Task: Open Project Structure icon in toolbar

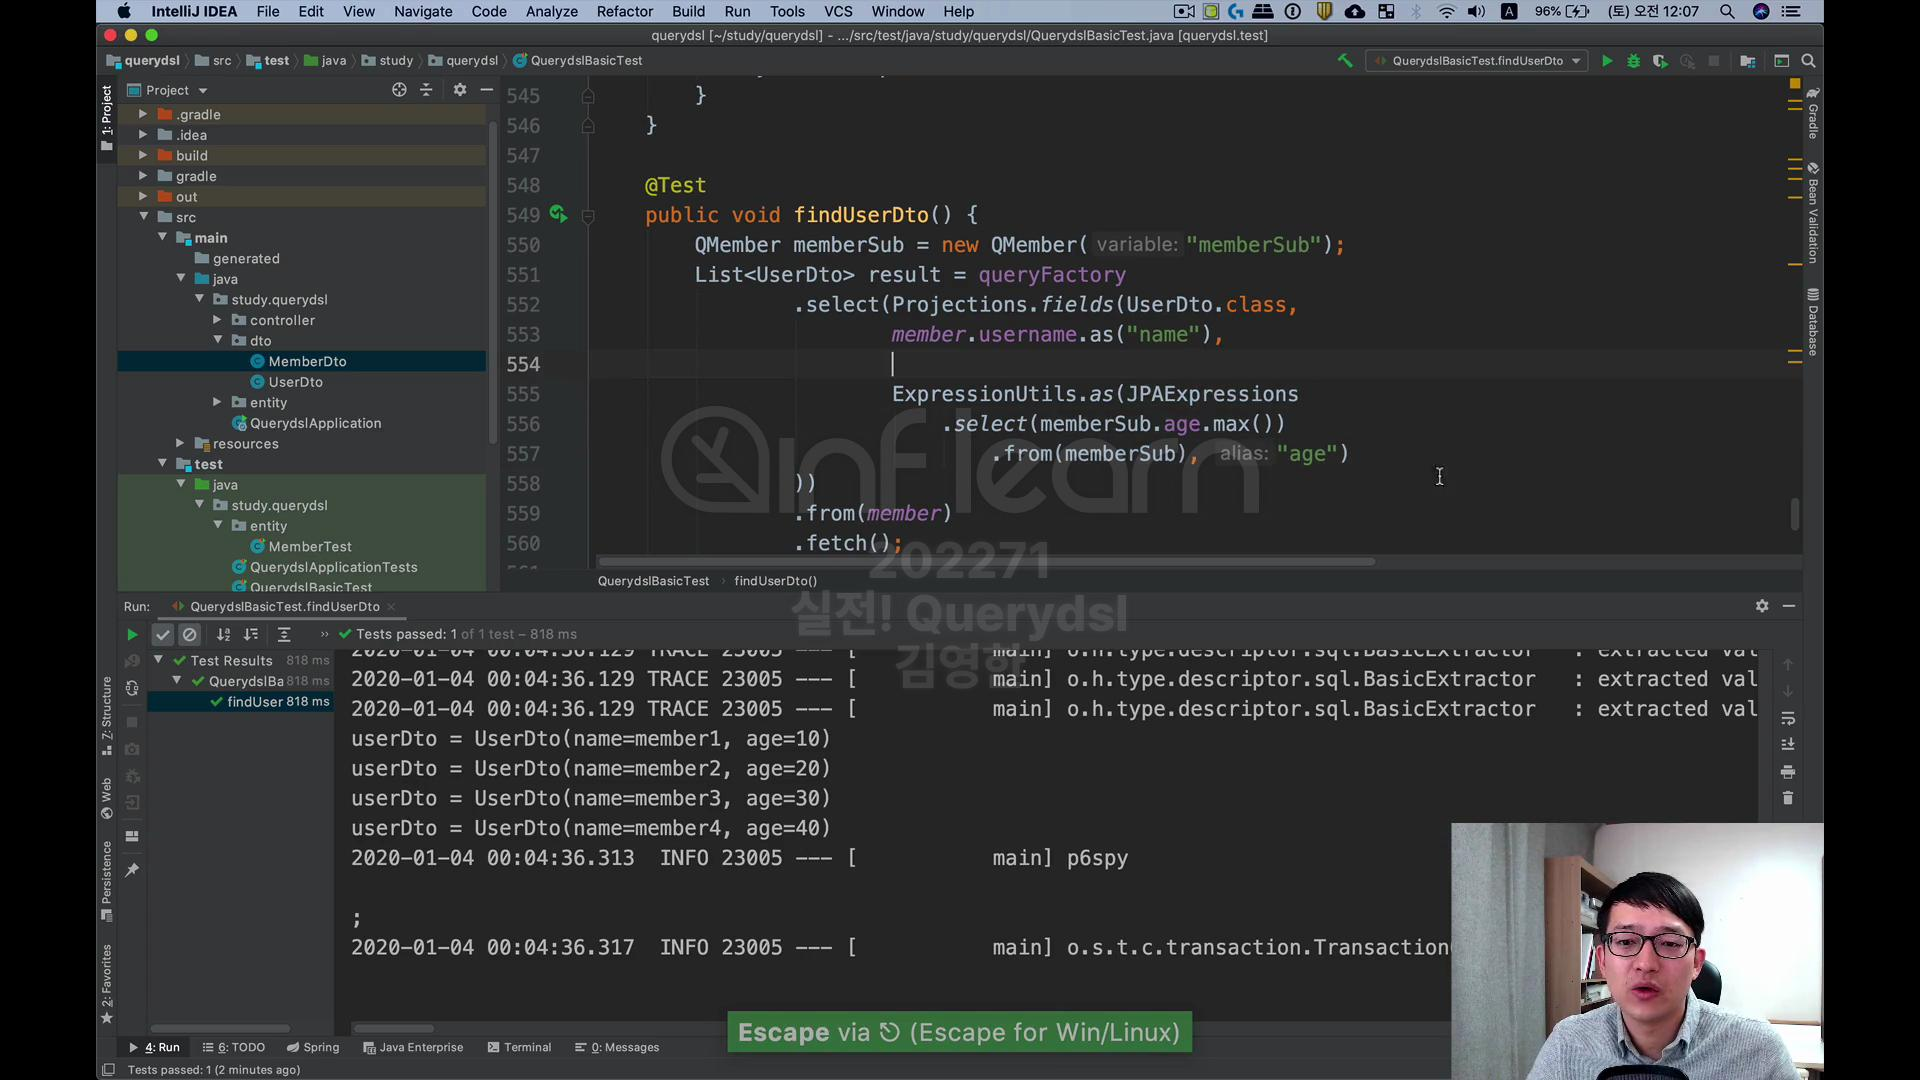Action: pyautogui.click(x=1748, y=61)
